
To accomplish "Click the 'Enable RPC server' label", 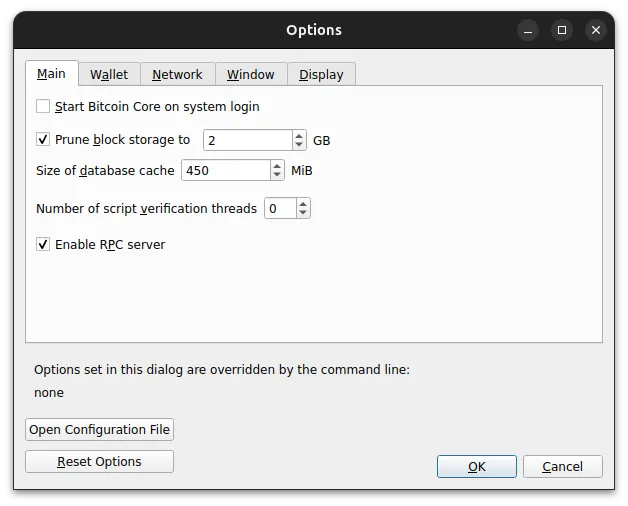I will [110, 244].
